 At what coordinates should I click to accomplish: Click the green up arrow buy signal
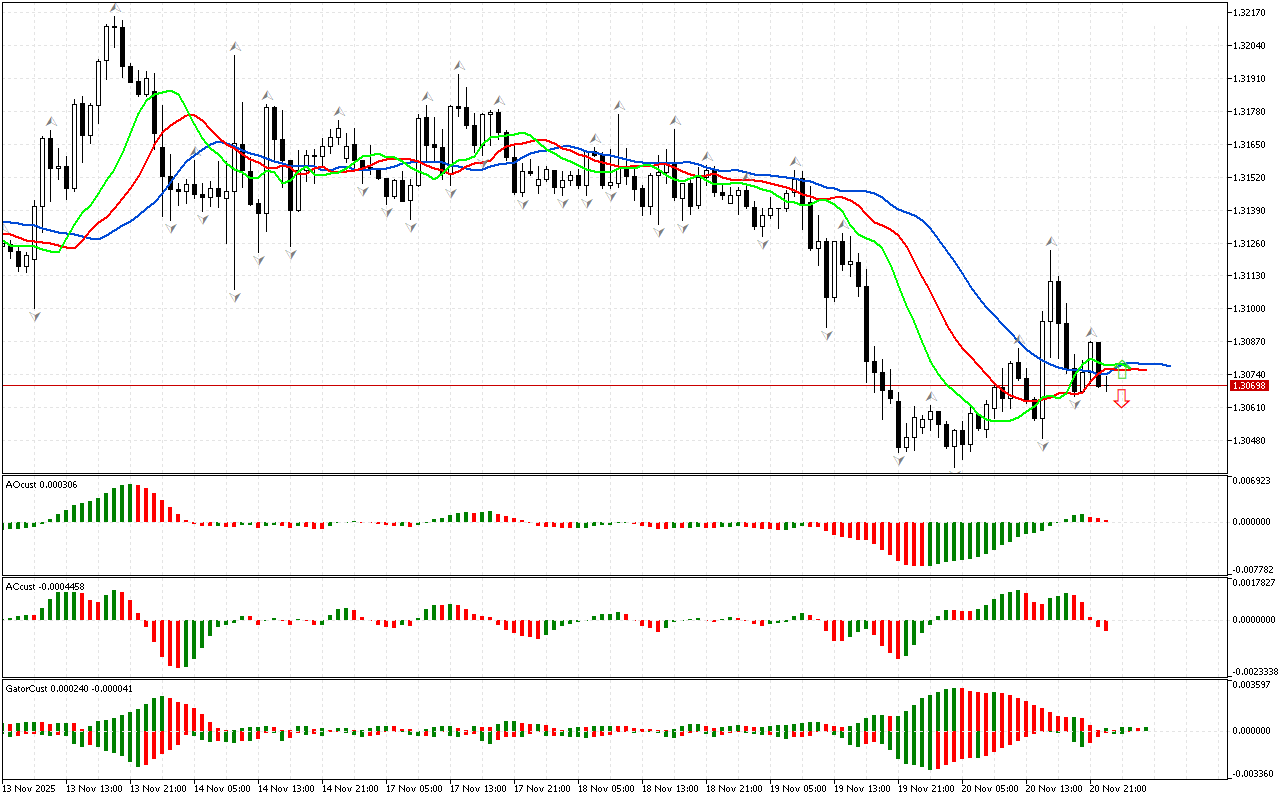pos(1122,371)
